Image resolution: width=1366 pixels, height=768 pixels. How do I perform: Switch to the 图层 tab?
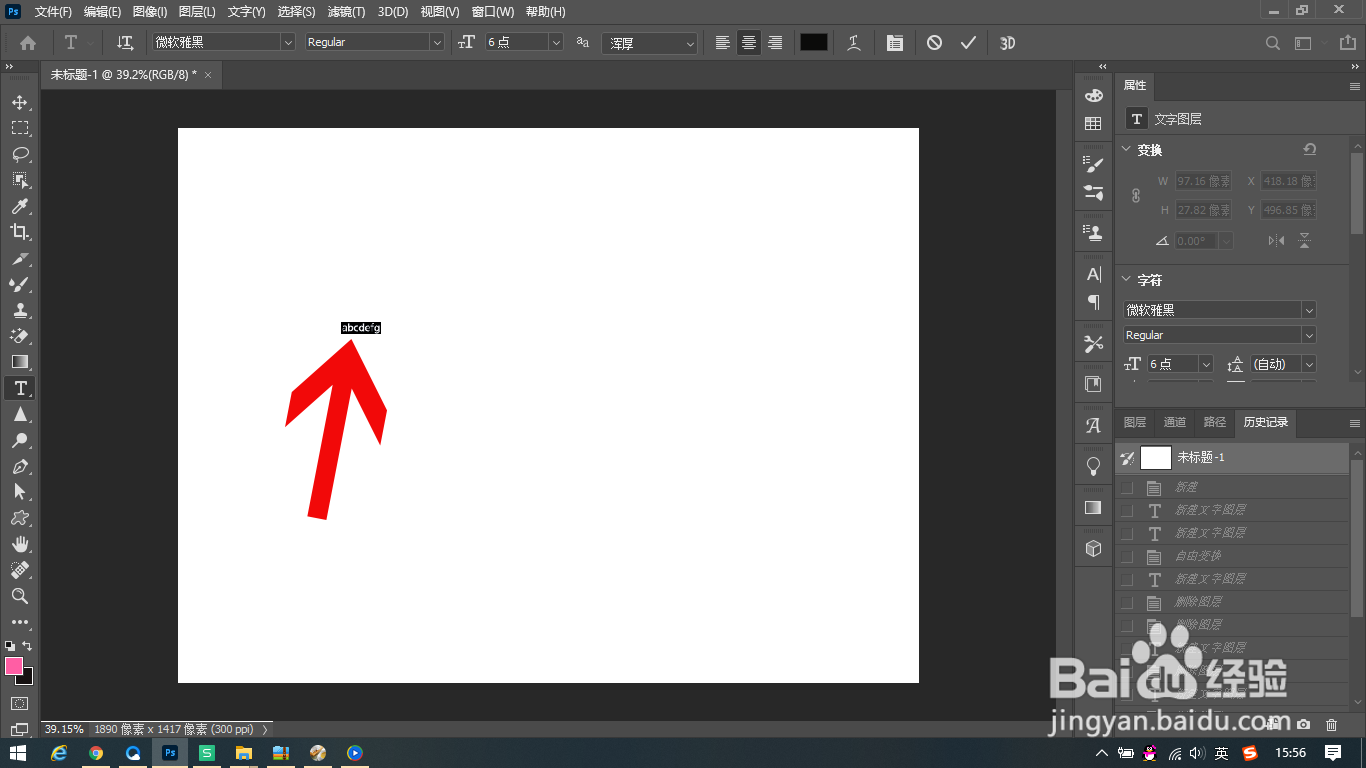1135,422
